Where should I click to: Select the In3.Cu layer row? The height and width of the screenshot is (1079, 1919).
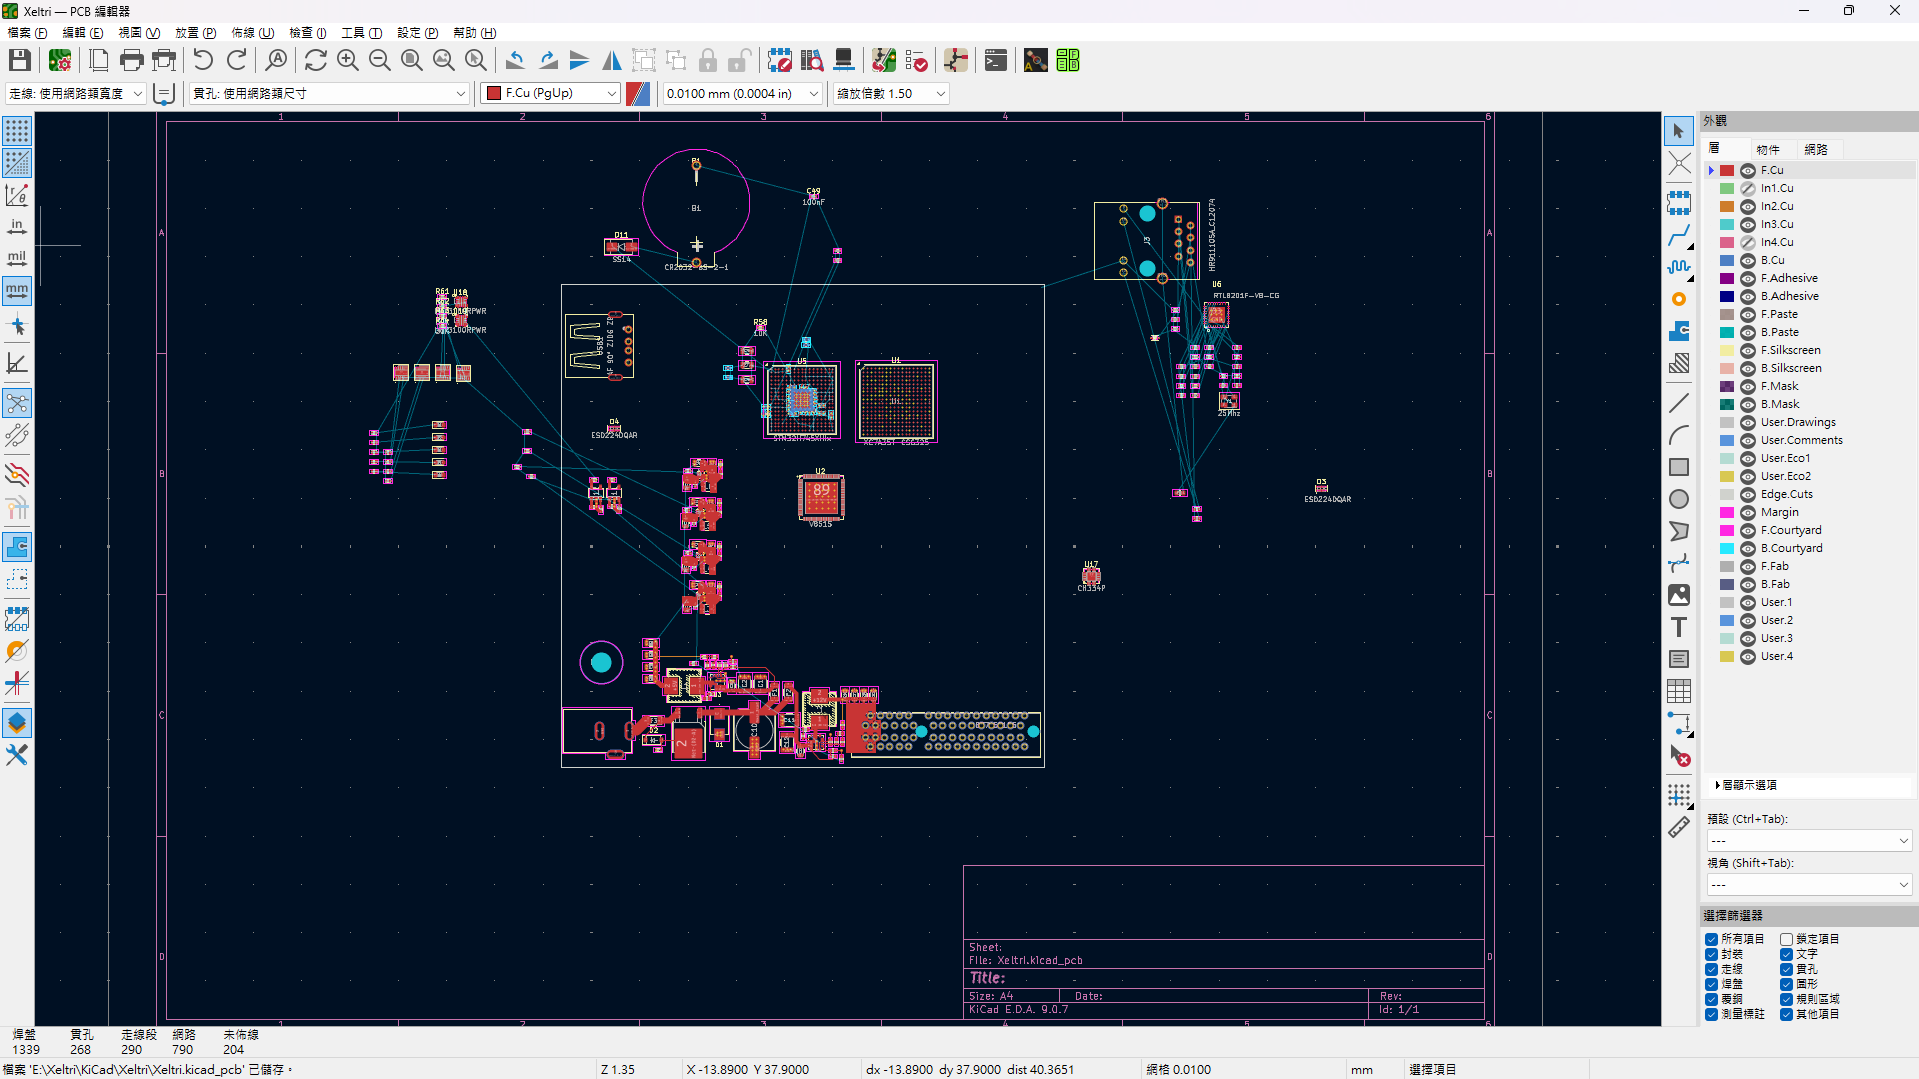pyautogui.click(x=1810, y=225)
